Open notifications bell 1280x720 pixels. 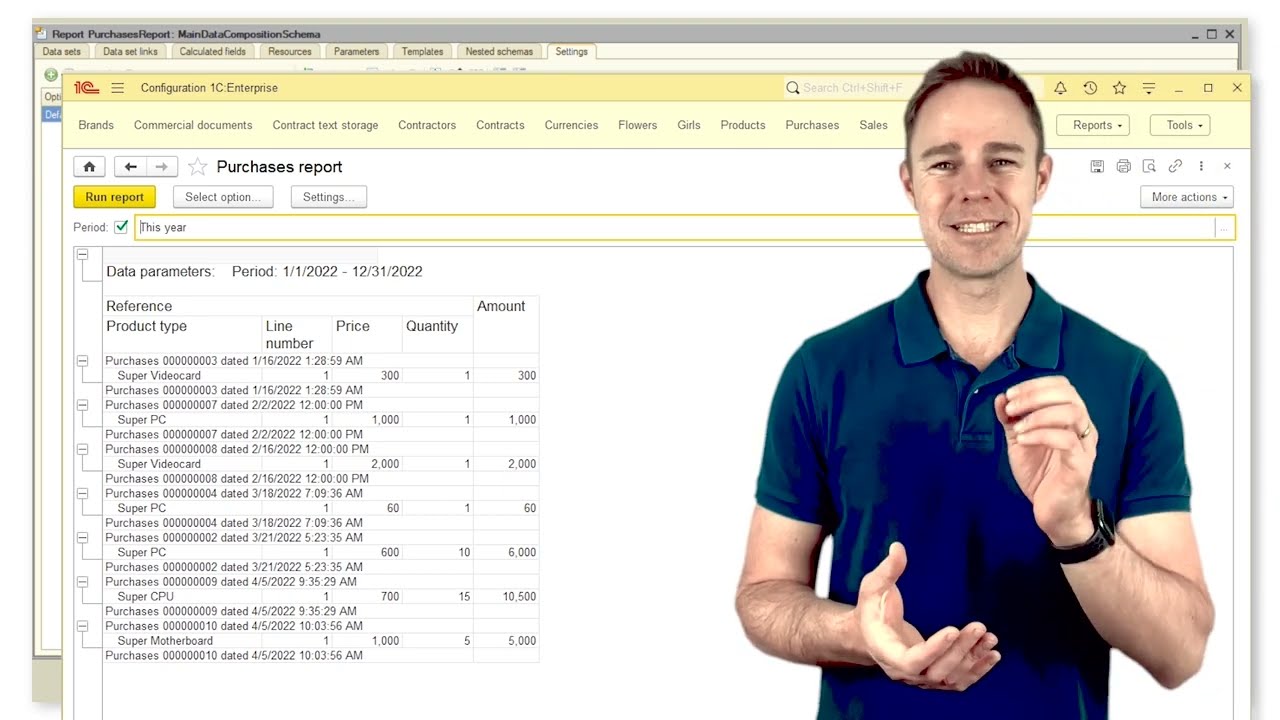tap(1060, 88)
